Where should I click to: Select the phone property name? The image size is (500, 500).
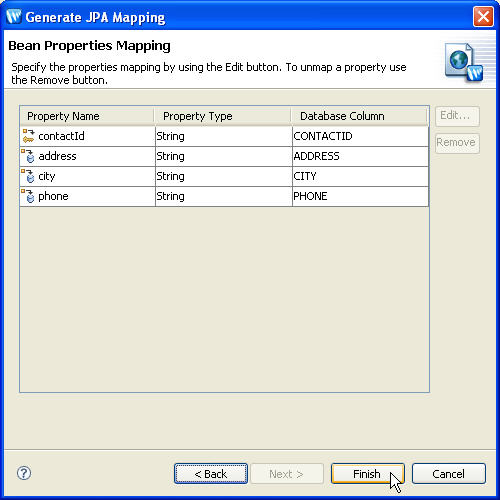(53, 196)
